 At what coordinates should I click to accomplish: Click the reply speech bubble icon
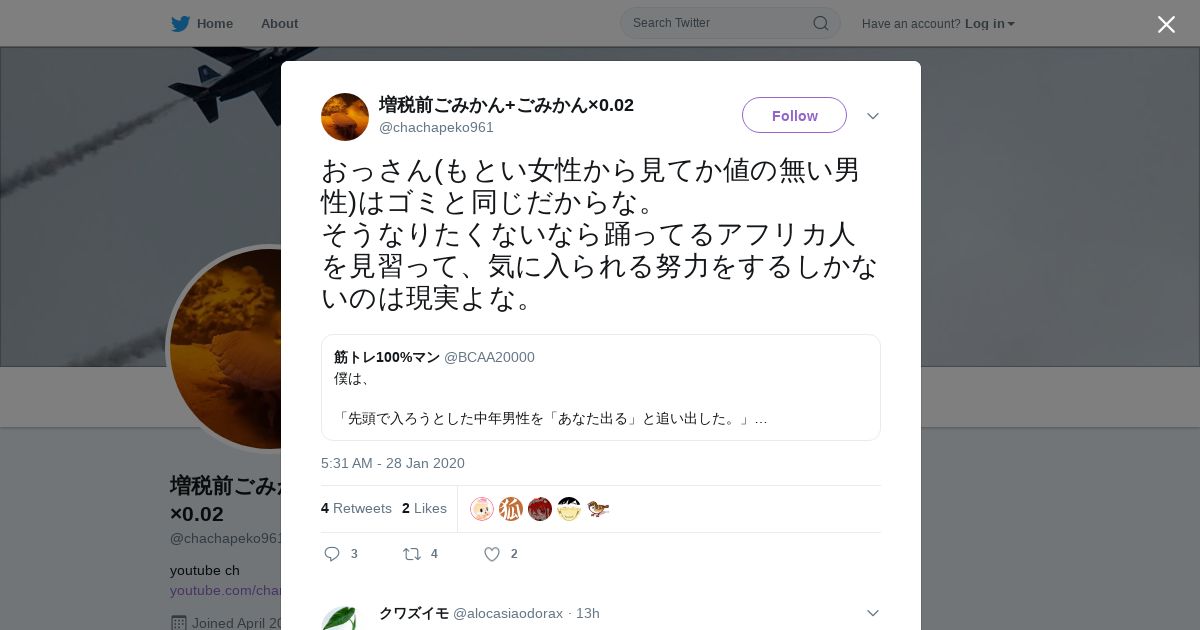click(x=332, y=554)
